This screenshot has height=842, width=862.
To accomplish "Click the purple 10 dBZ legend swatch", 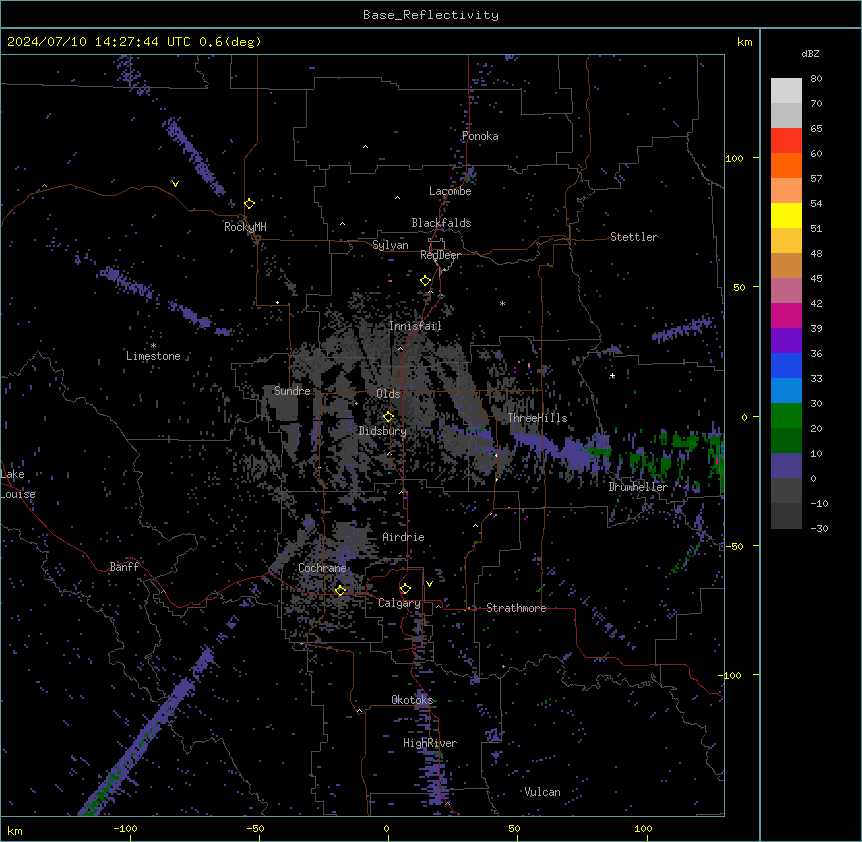I will (786, 466).
